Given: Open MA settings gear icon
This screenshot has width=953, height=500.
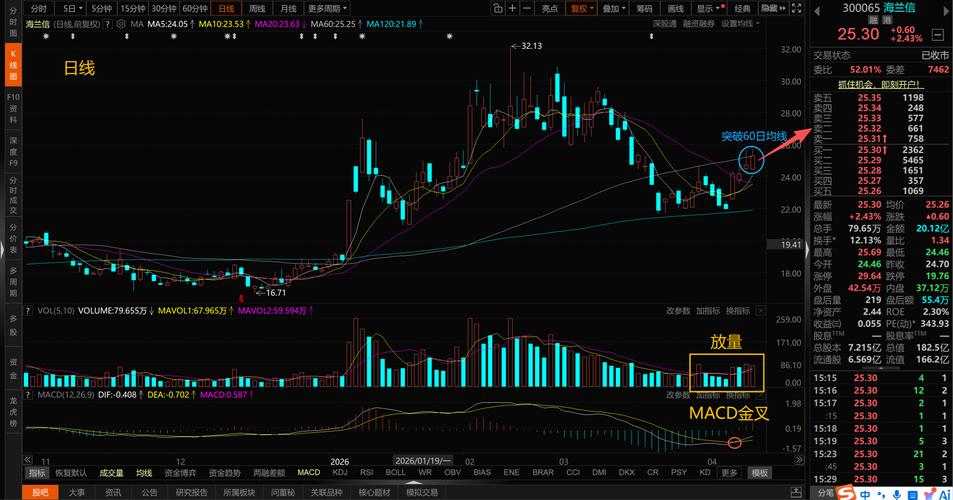Looking at the screenshot, I should [x=120, y=24].
